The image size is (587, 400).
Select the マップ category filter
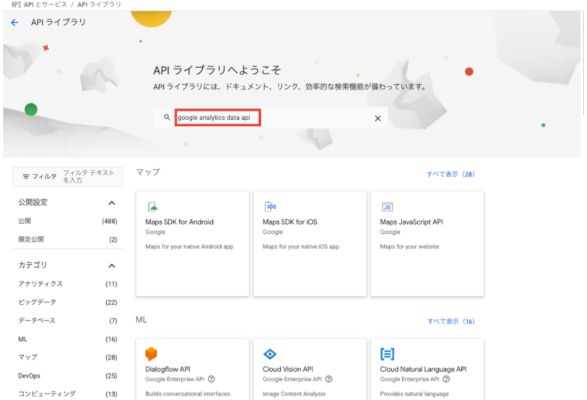(x=68, y=357)
